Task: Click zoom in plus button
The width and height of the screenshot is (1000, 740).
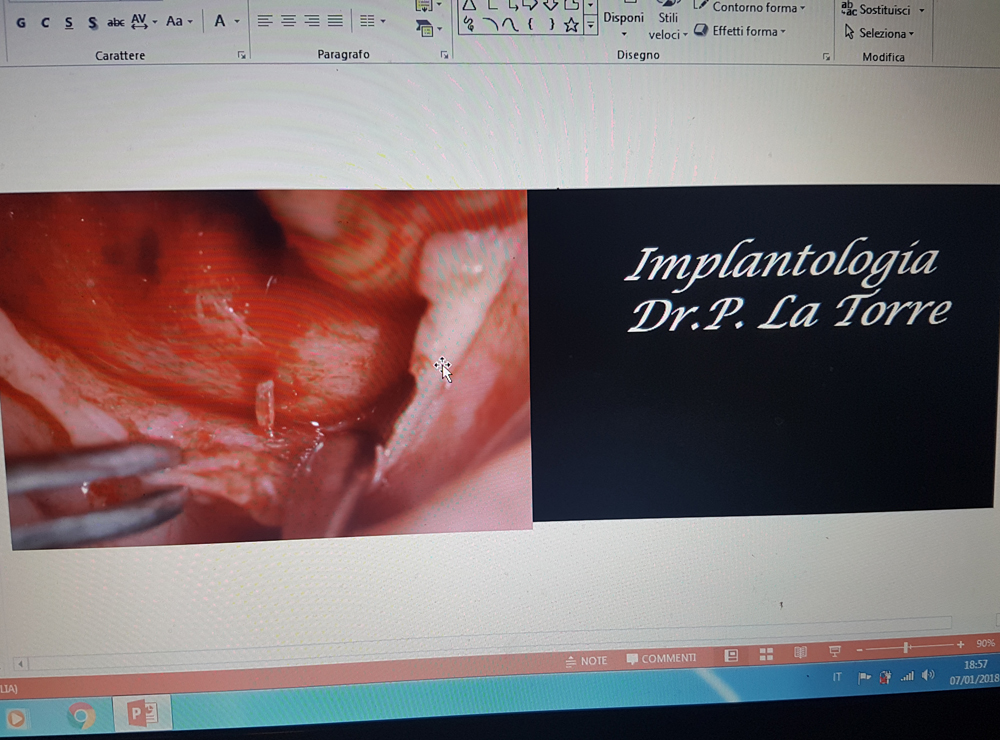Action: [960, 645]
